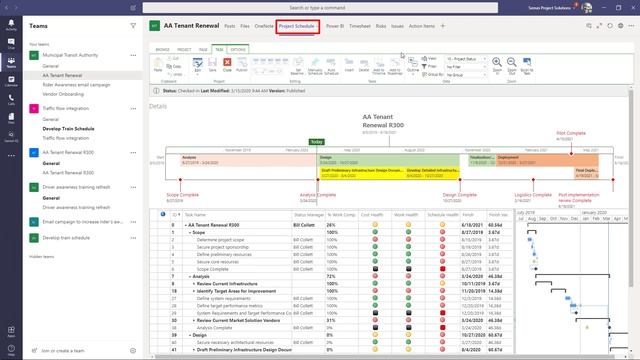Click the Save project ribbon icon

212,65
